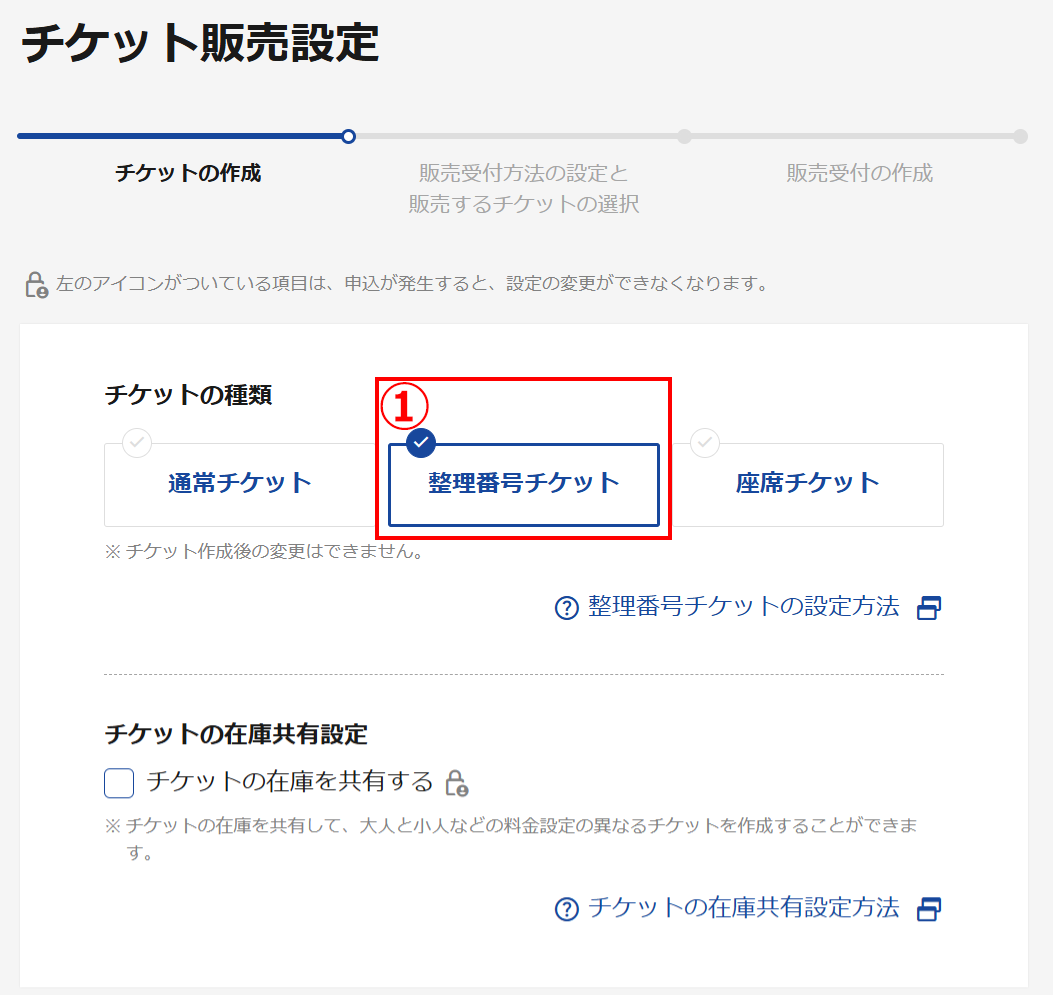Click the filled circle on the progress bar
The width and height of the screenshot is (1053, 995).
(347, 137)
